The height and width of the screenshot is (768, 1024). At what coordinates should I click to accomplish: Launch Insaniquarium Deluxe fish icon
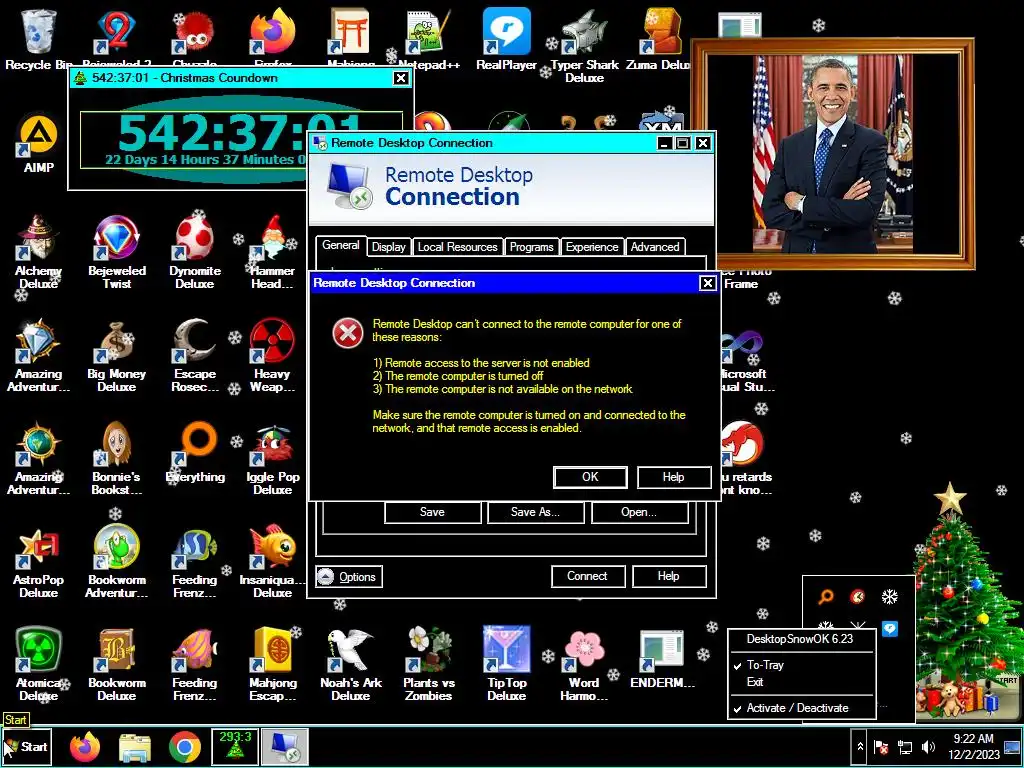[x=272, y=560]
